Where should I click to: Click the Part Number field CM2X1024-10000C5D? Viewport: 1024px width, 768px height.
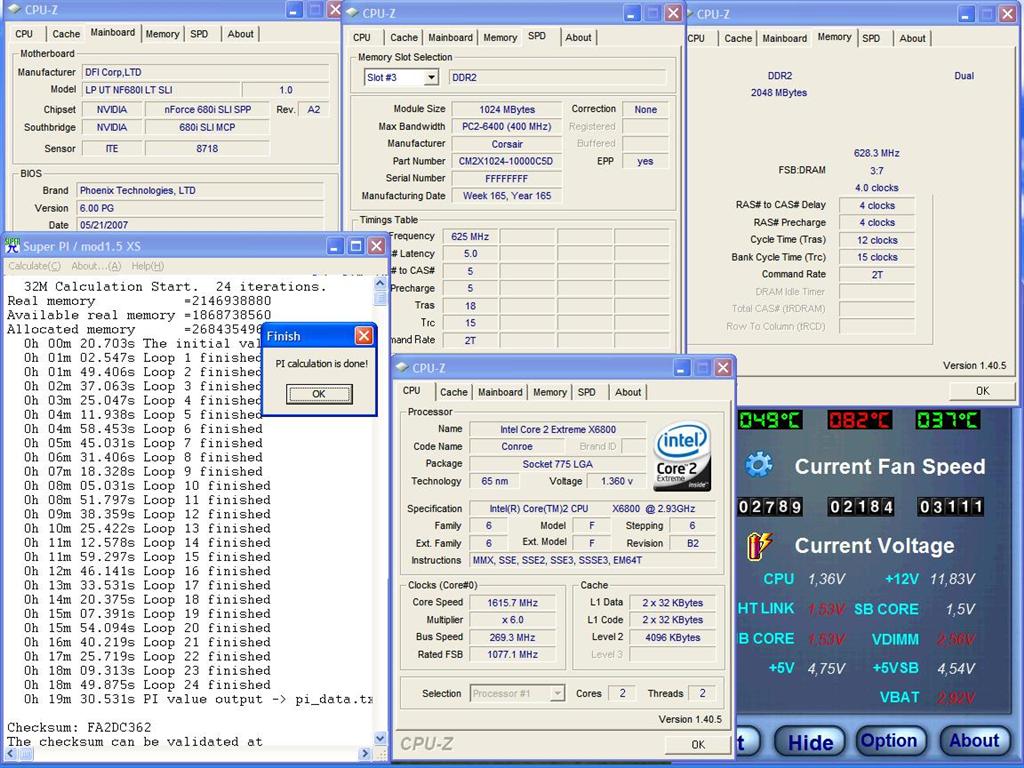pyautogui.click(x=506, y=161)
